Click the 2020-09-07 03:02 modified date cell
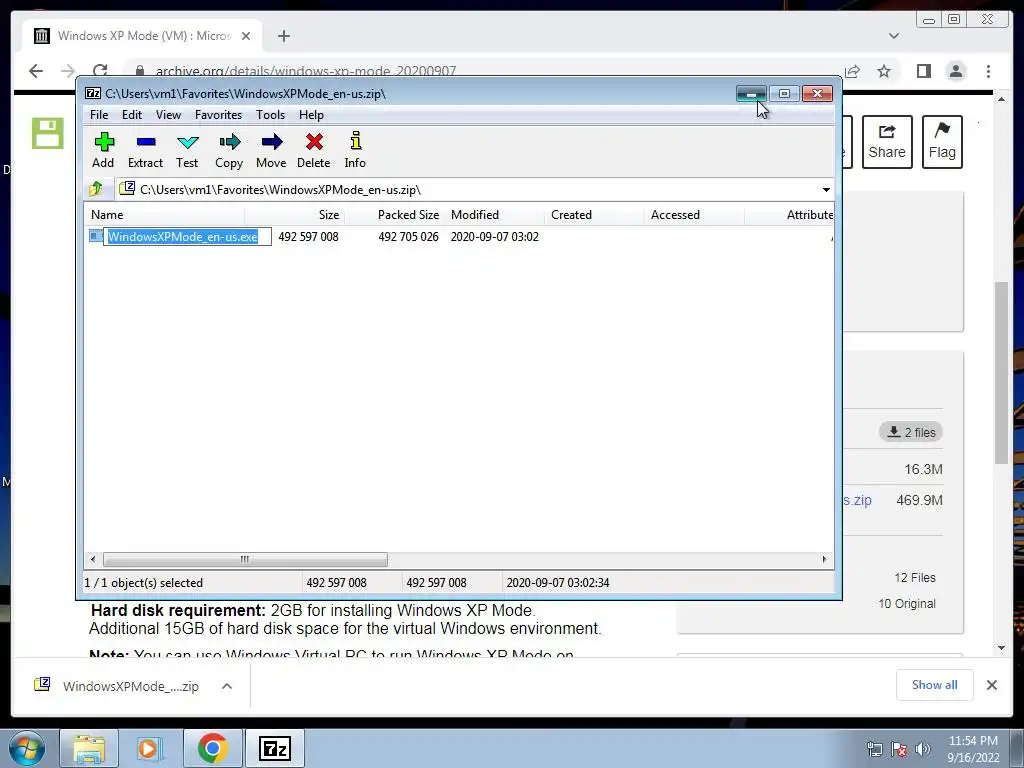This screenshot has height=768, width=1024. pyautogui.click(x=494, y=236)
